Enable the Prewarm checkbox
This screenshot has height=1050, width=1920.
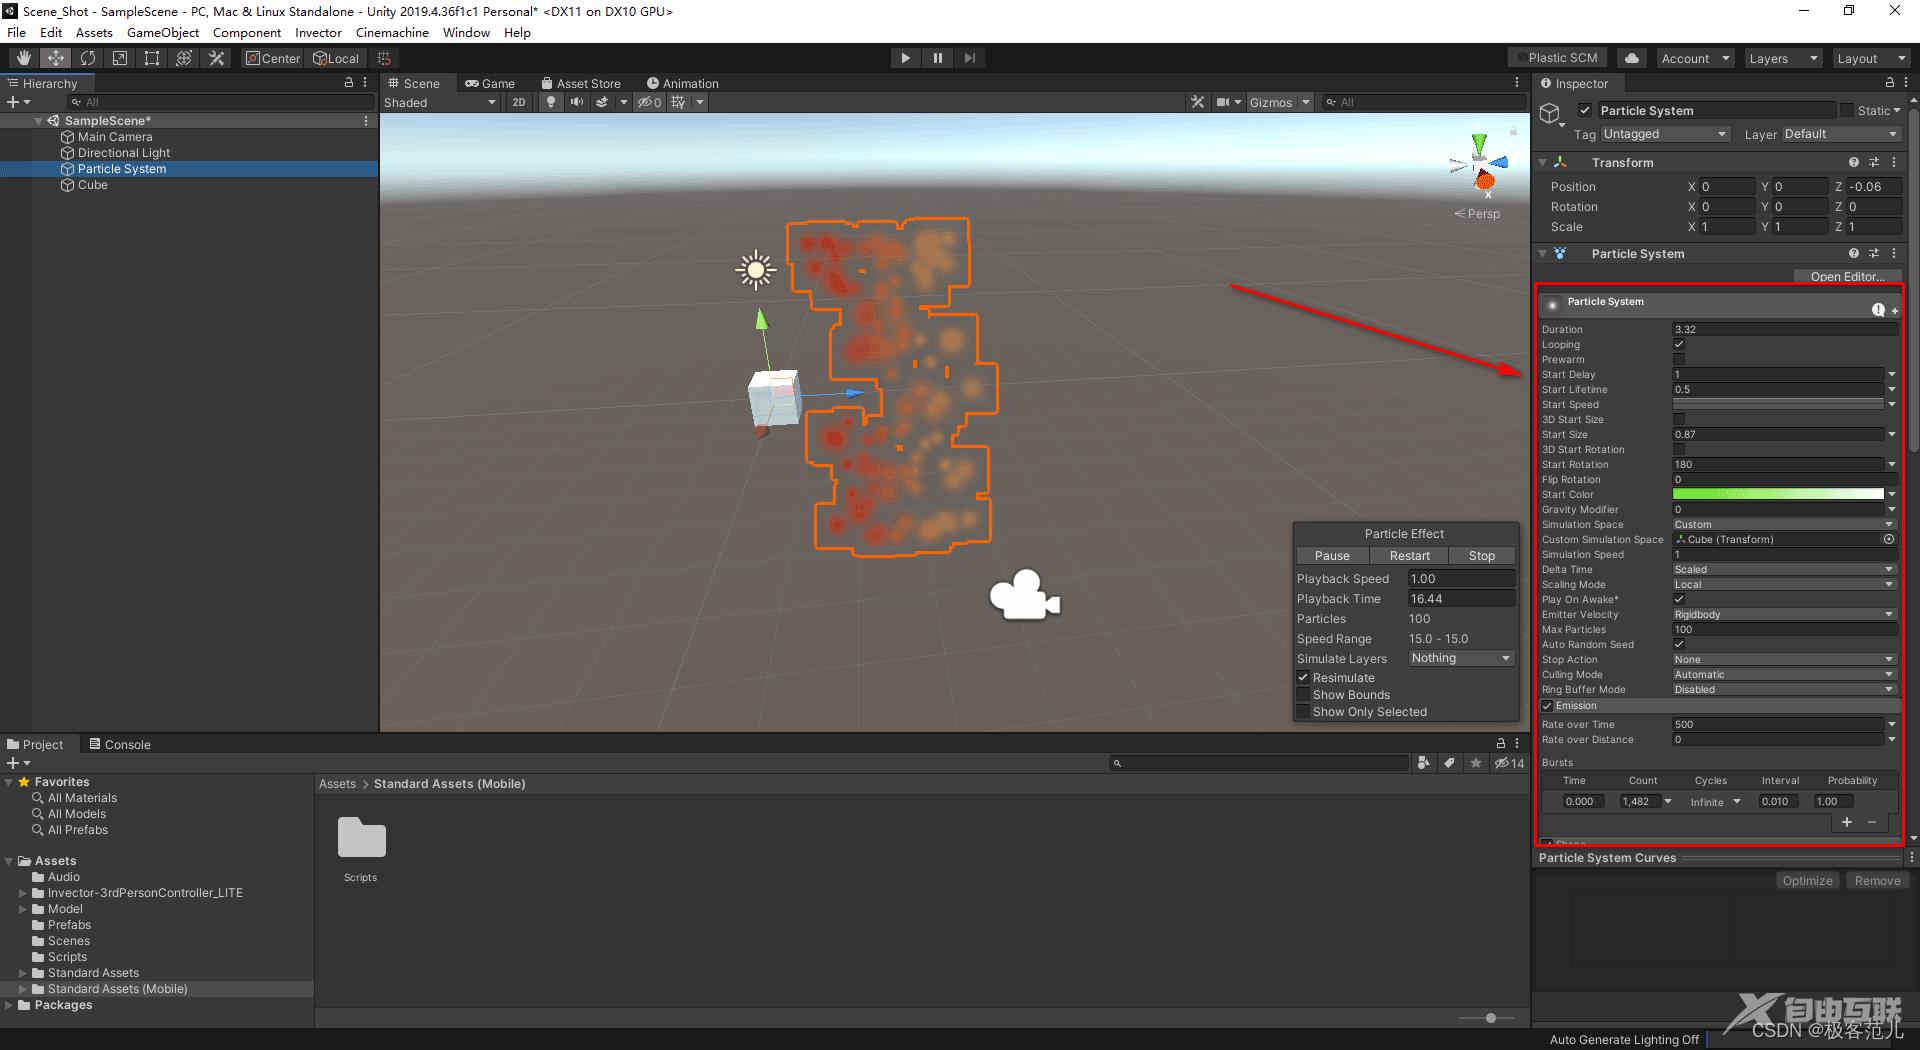[1679, 359]
